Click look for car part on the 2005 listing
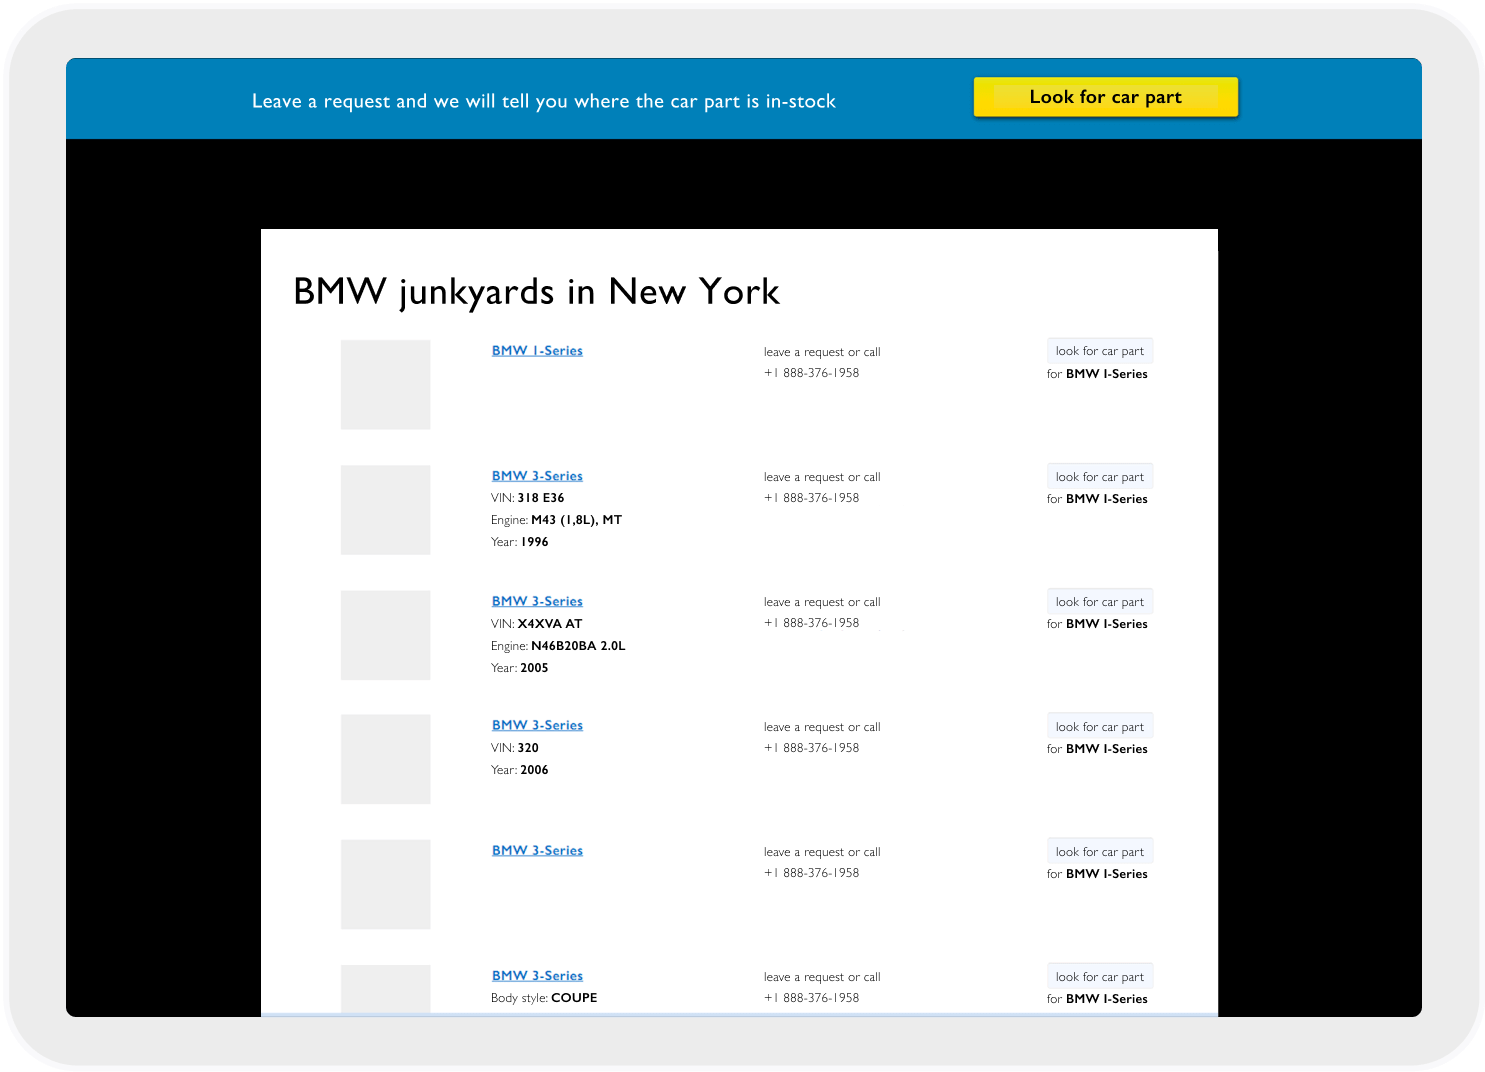 click(1100, 601)
